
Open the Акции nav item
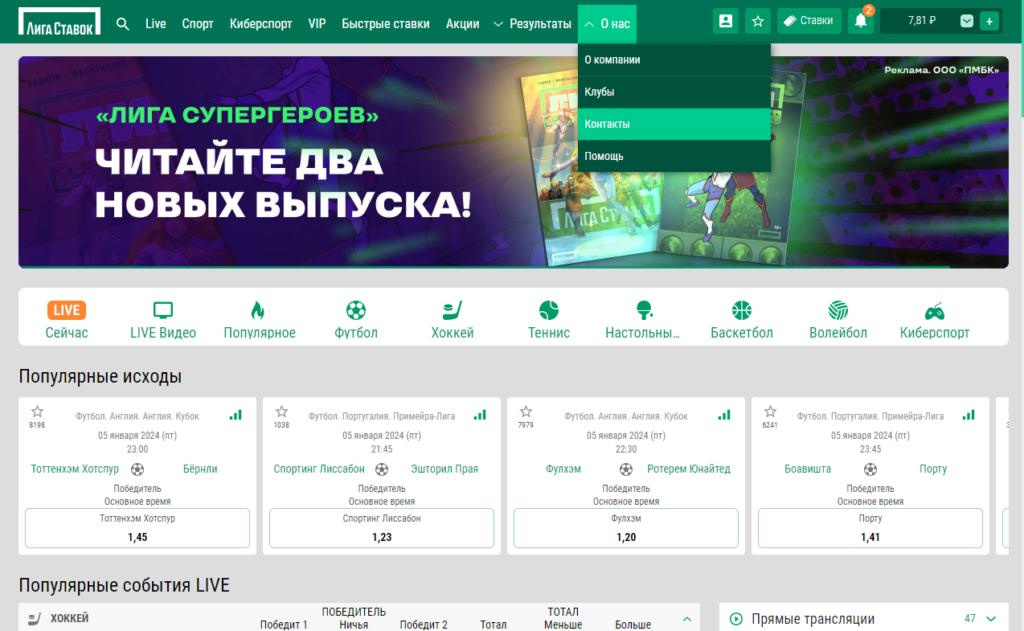pyautogui.click(x=462, y=24)
